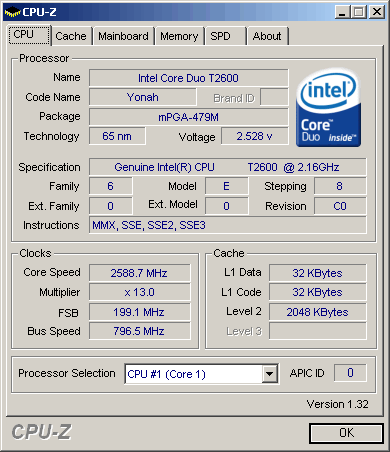Image resolution: width=390 pixels, height=452 pixels.
Task: Click the Instructions field MMX, SSE, SSE2, SSE3
Action: [227, 225]
